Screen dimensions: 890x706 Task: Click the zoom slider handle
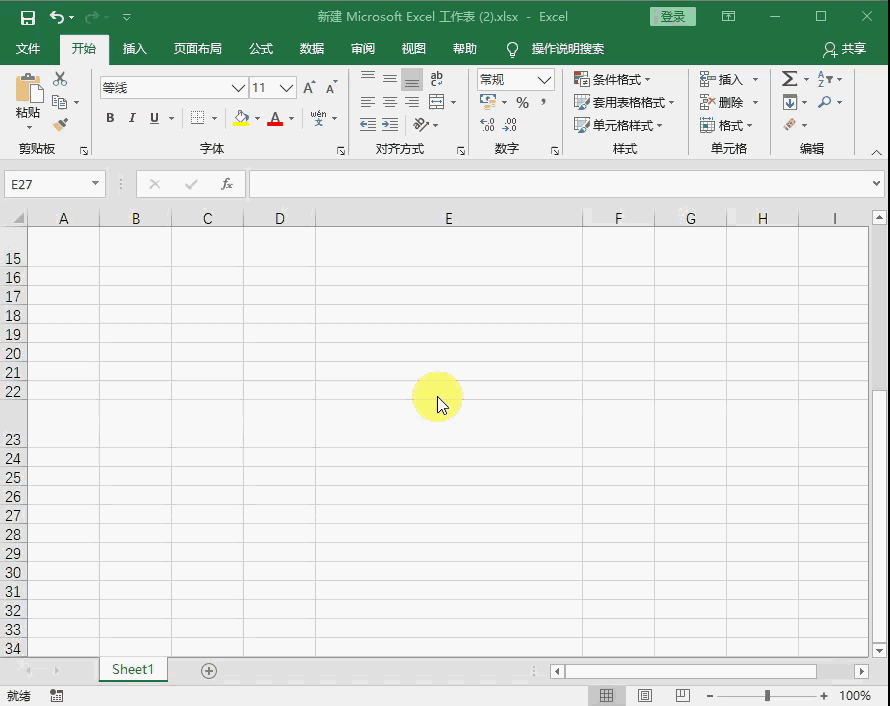pos(767,695)
